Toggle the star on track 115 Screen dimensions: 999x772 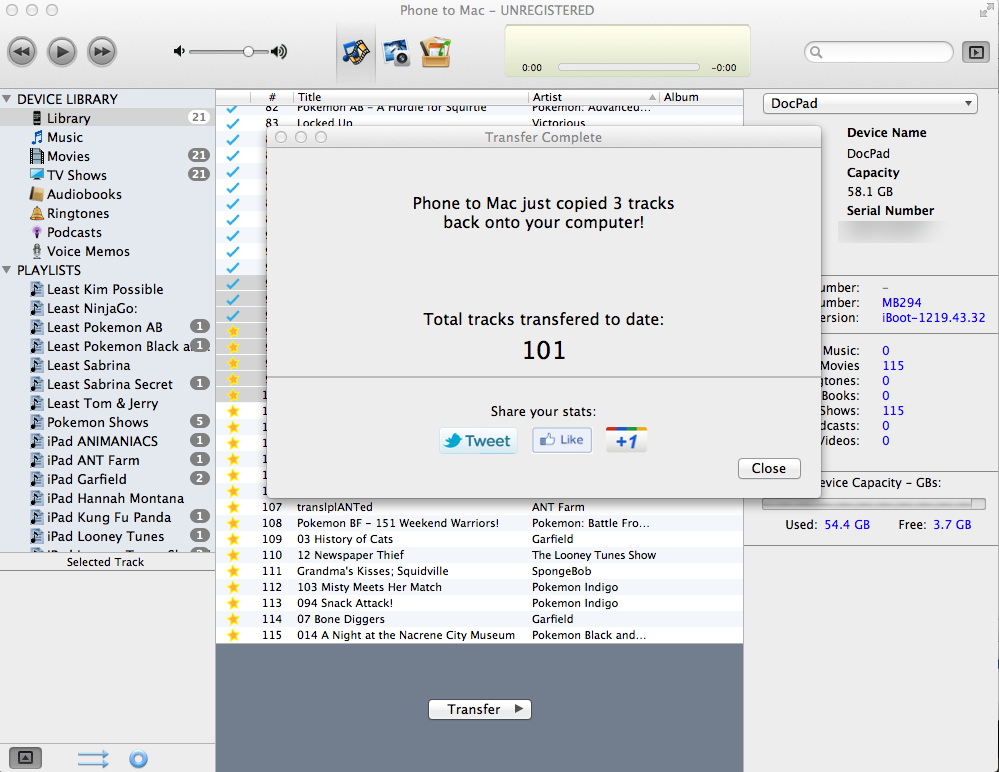[233, 635]
